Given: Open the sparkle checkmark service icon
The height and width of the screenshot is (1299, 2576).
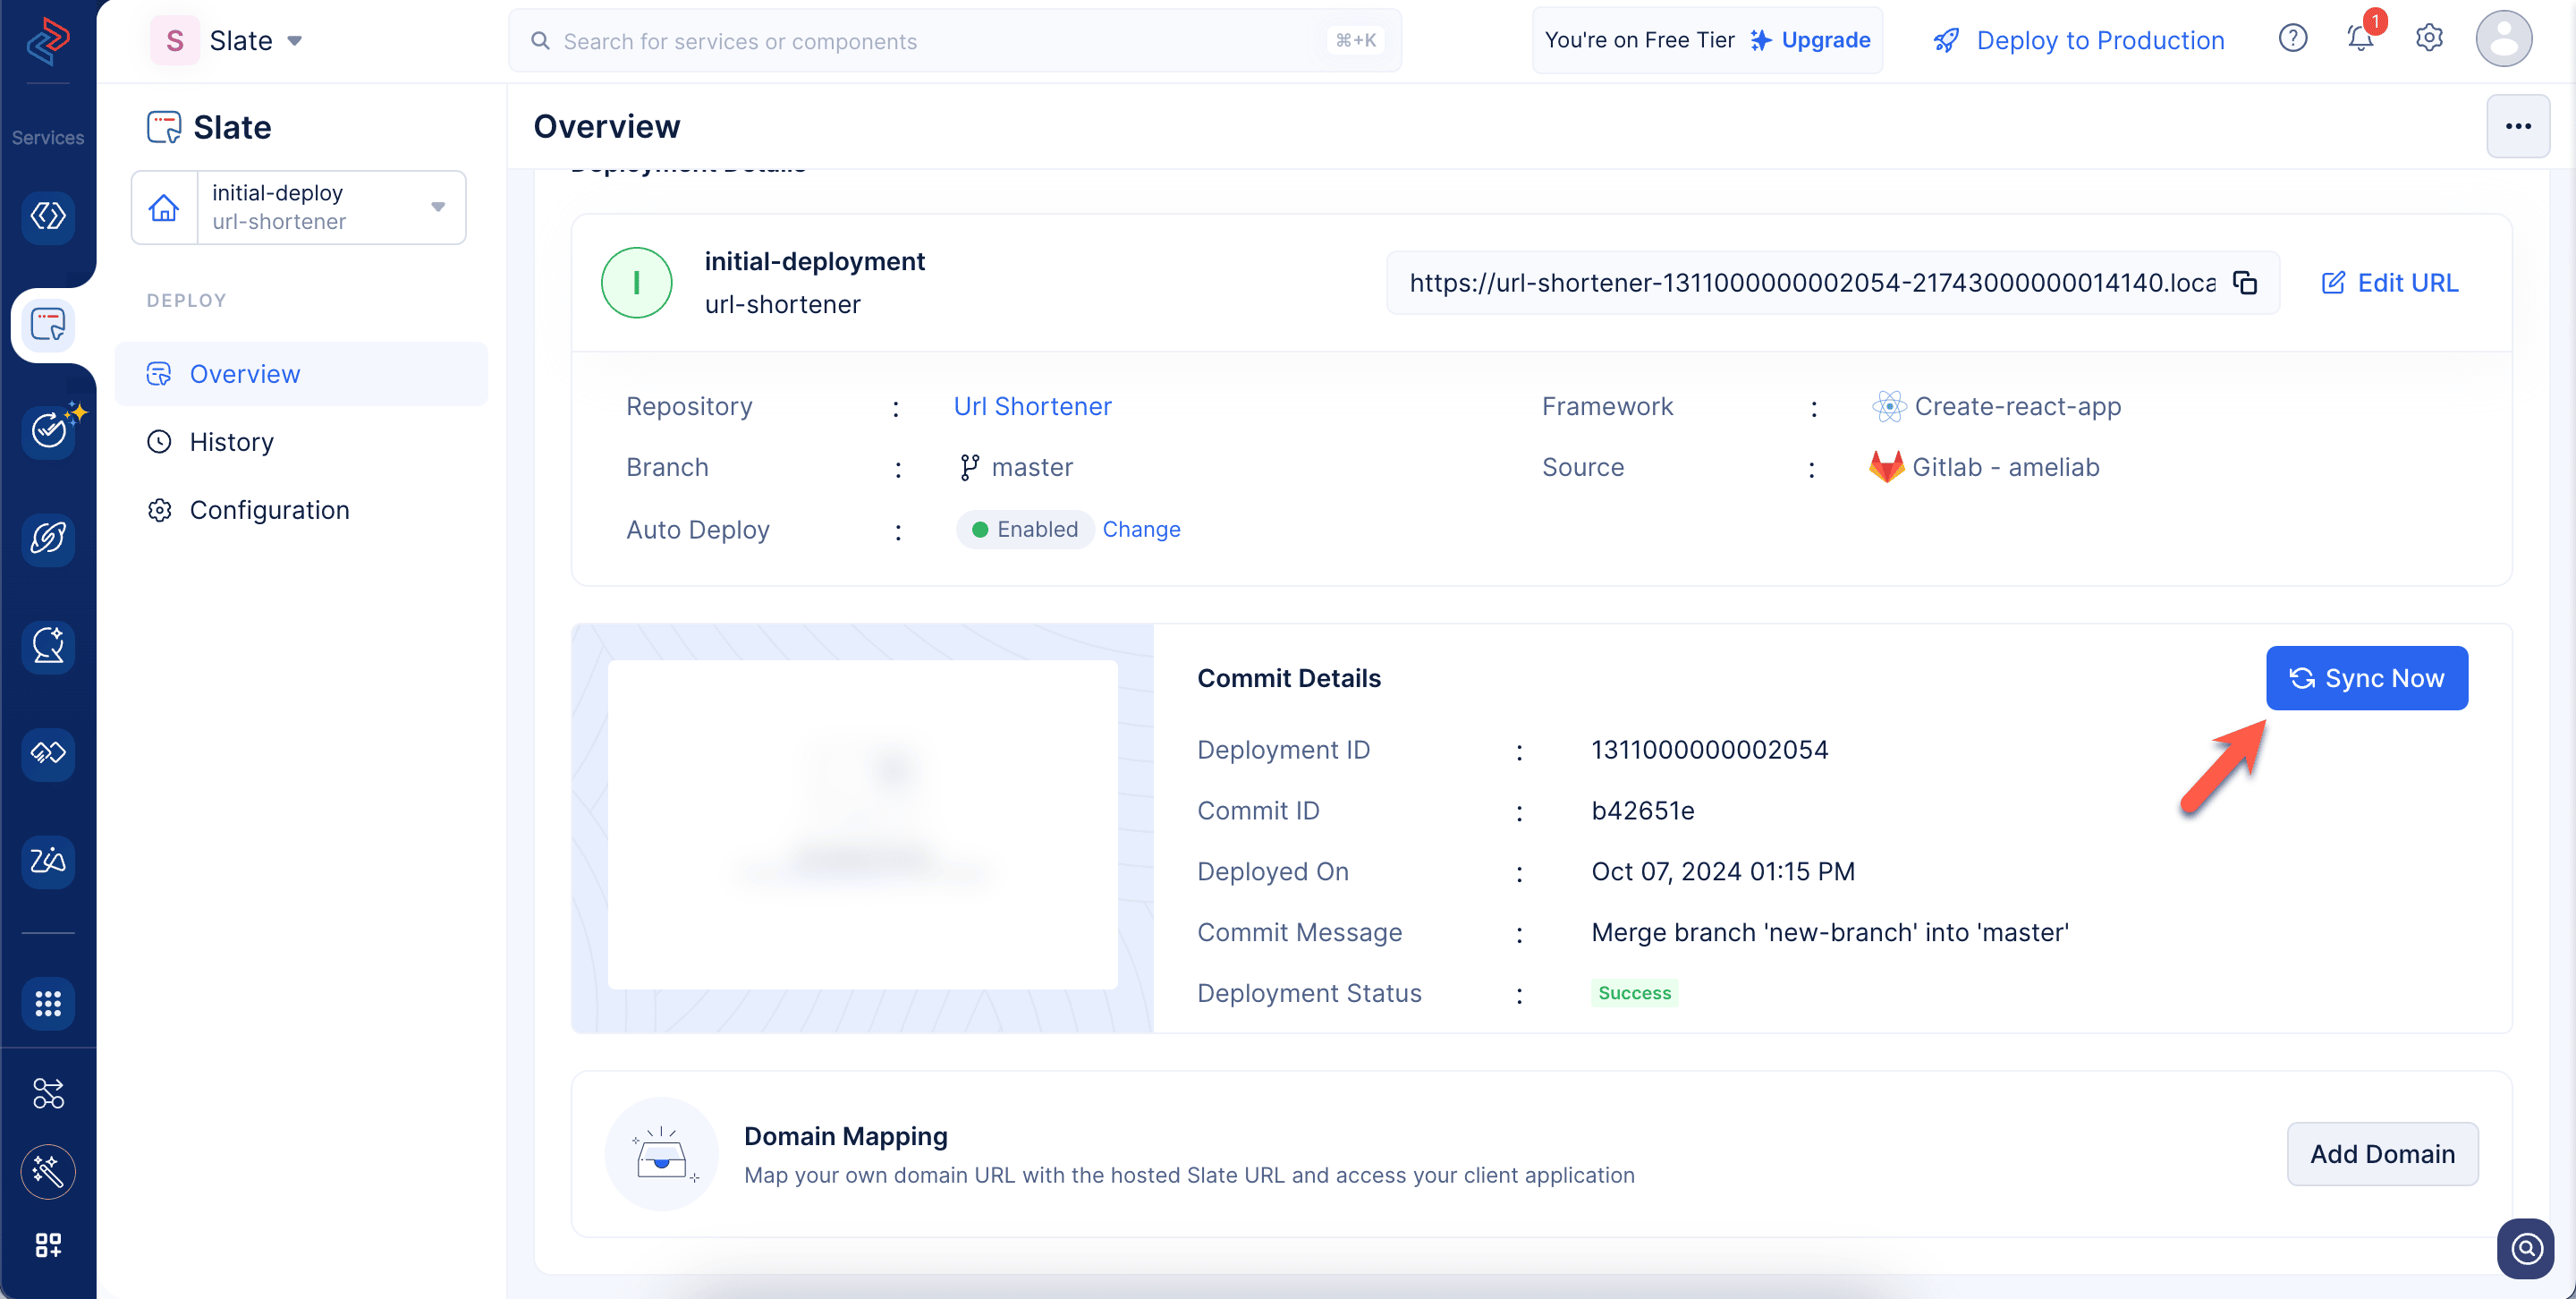Looking at the screenshot, I should point(48,431).
